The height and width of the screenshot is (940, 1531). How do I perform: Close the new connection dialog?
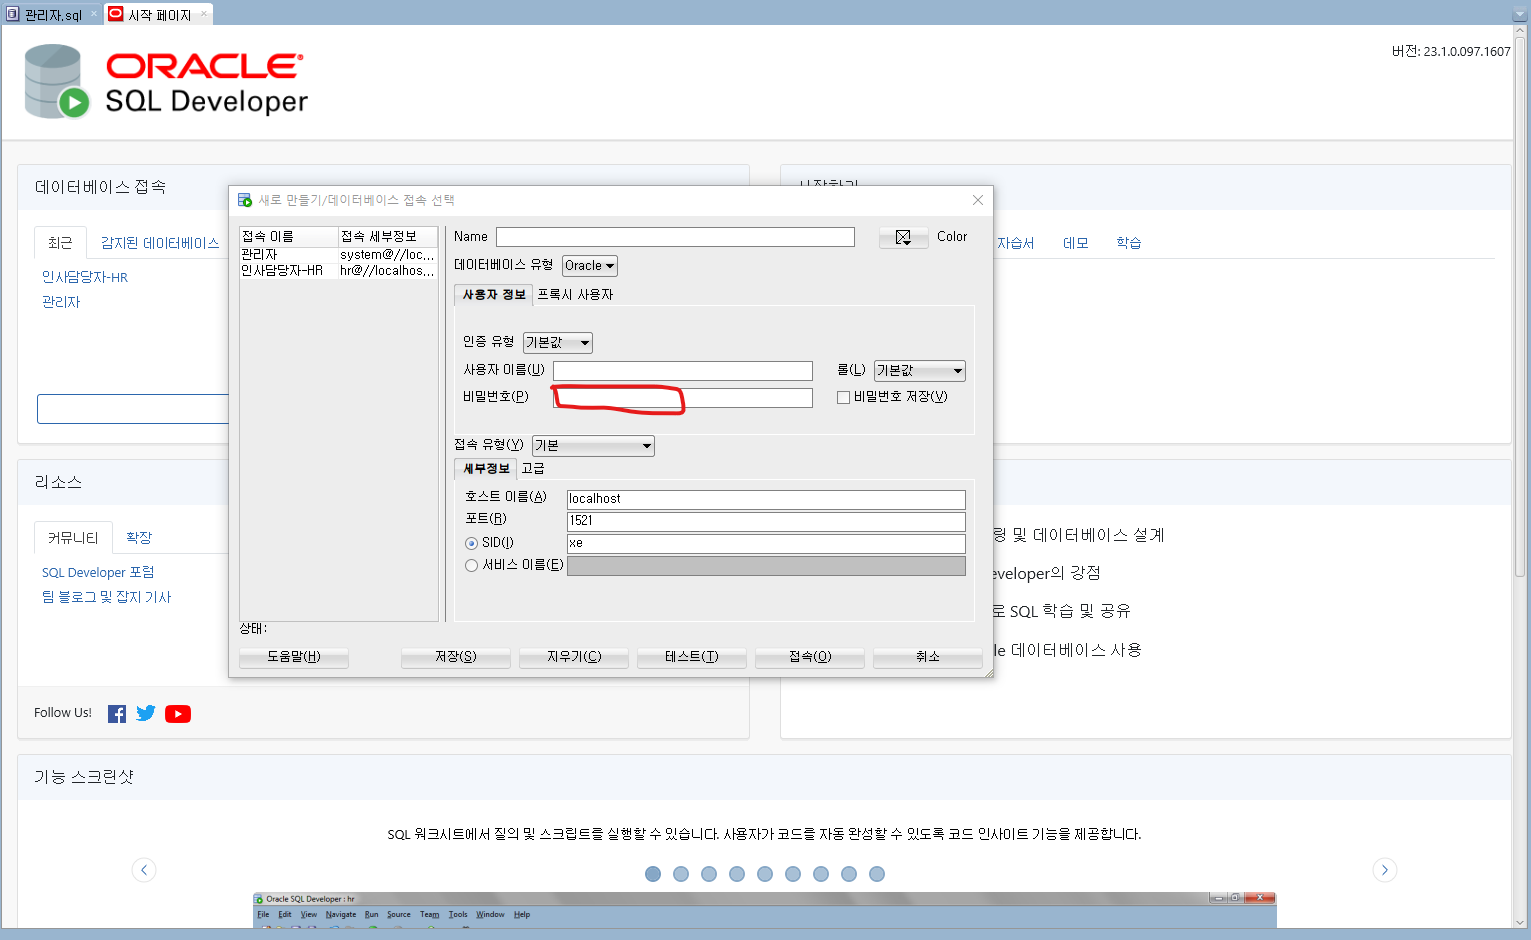tap(978, 200)
